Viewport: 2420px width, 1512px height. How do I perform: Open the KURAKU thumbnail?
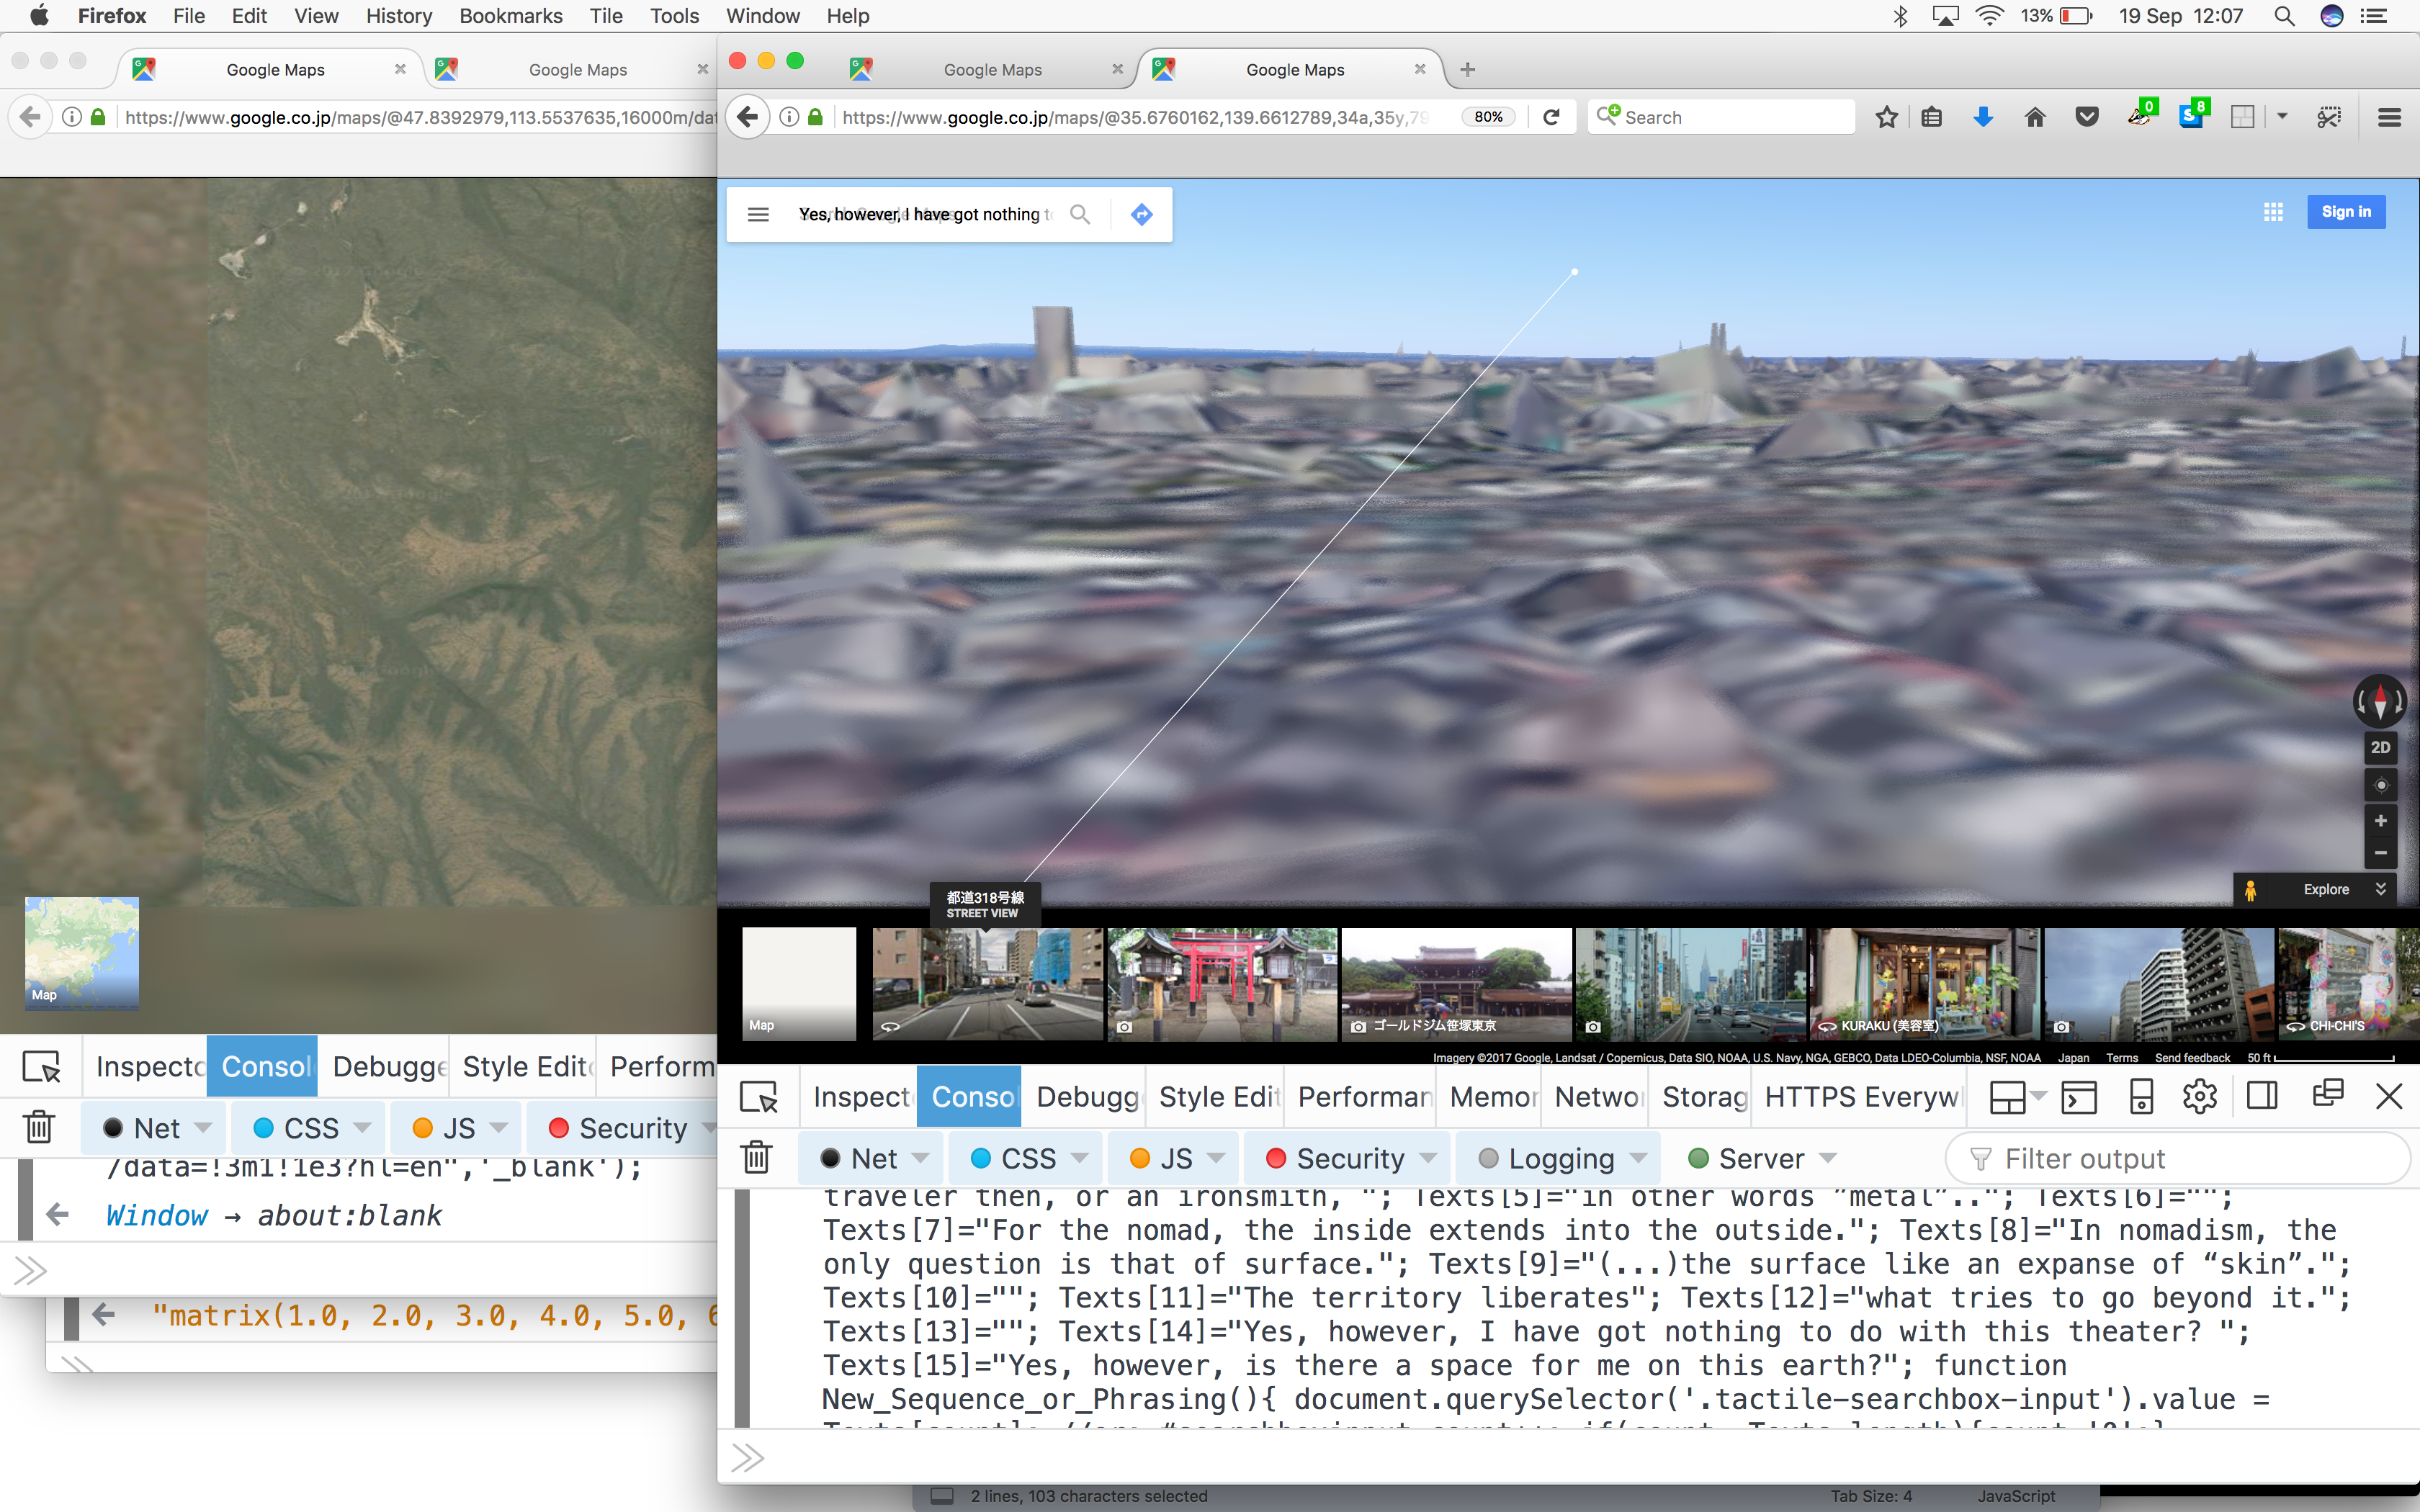tap(1925, 984)
